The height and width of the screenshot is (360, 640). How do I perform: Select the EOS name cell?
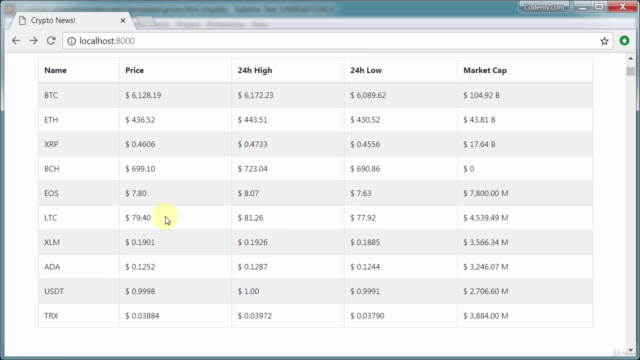[51, 193]
